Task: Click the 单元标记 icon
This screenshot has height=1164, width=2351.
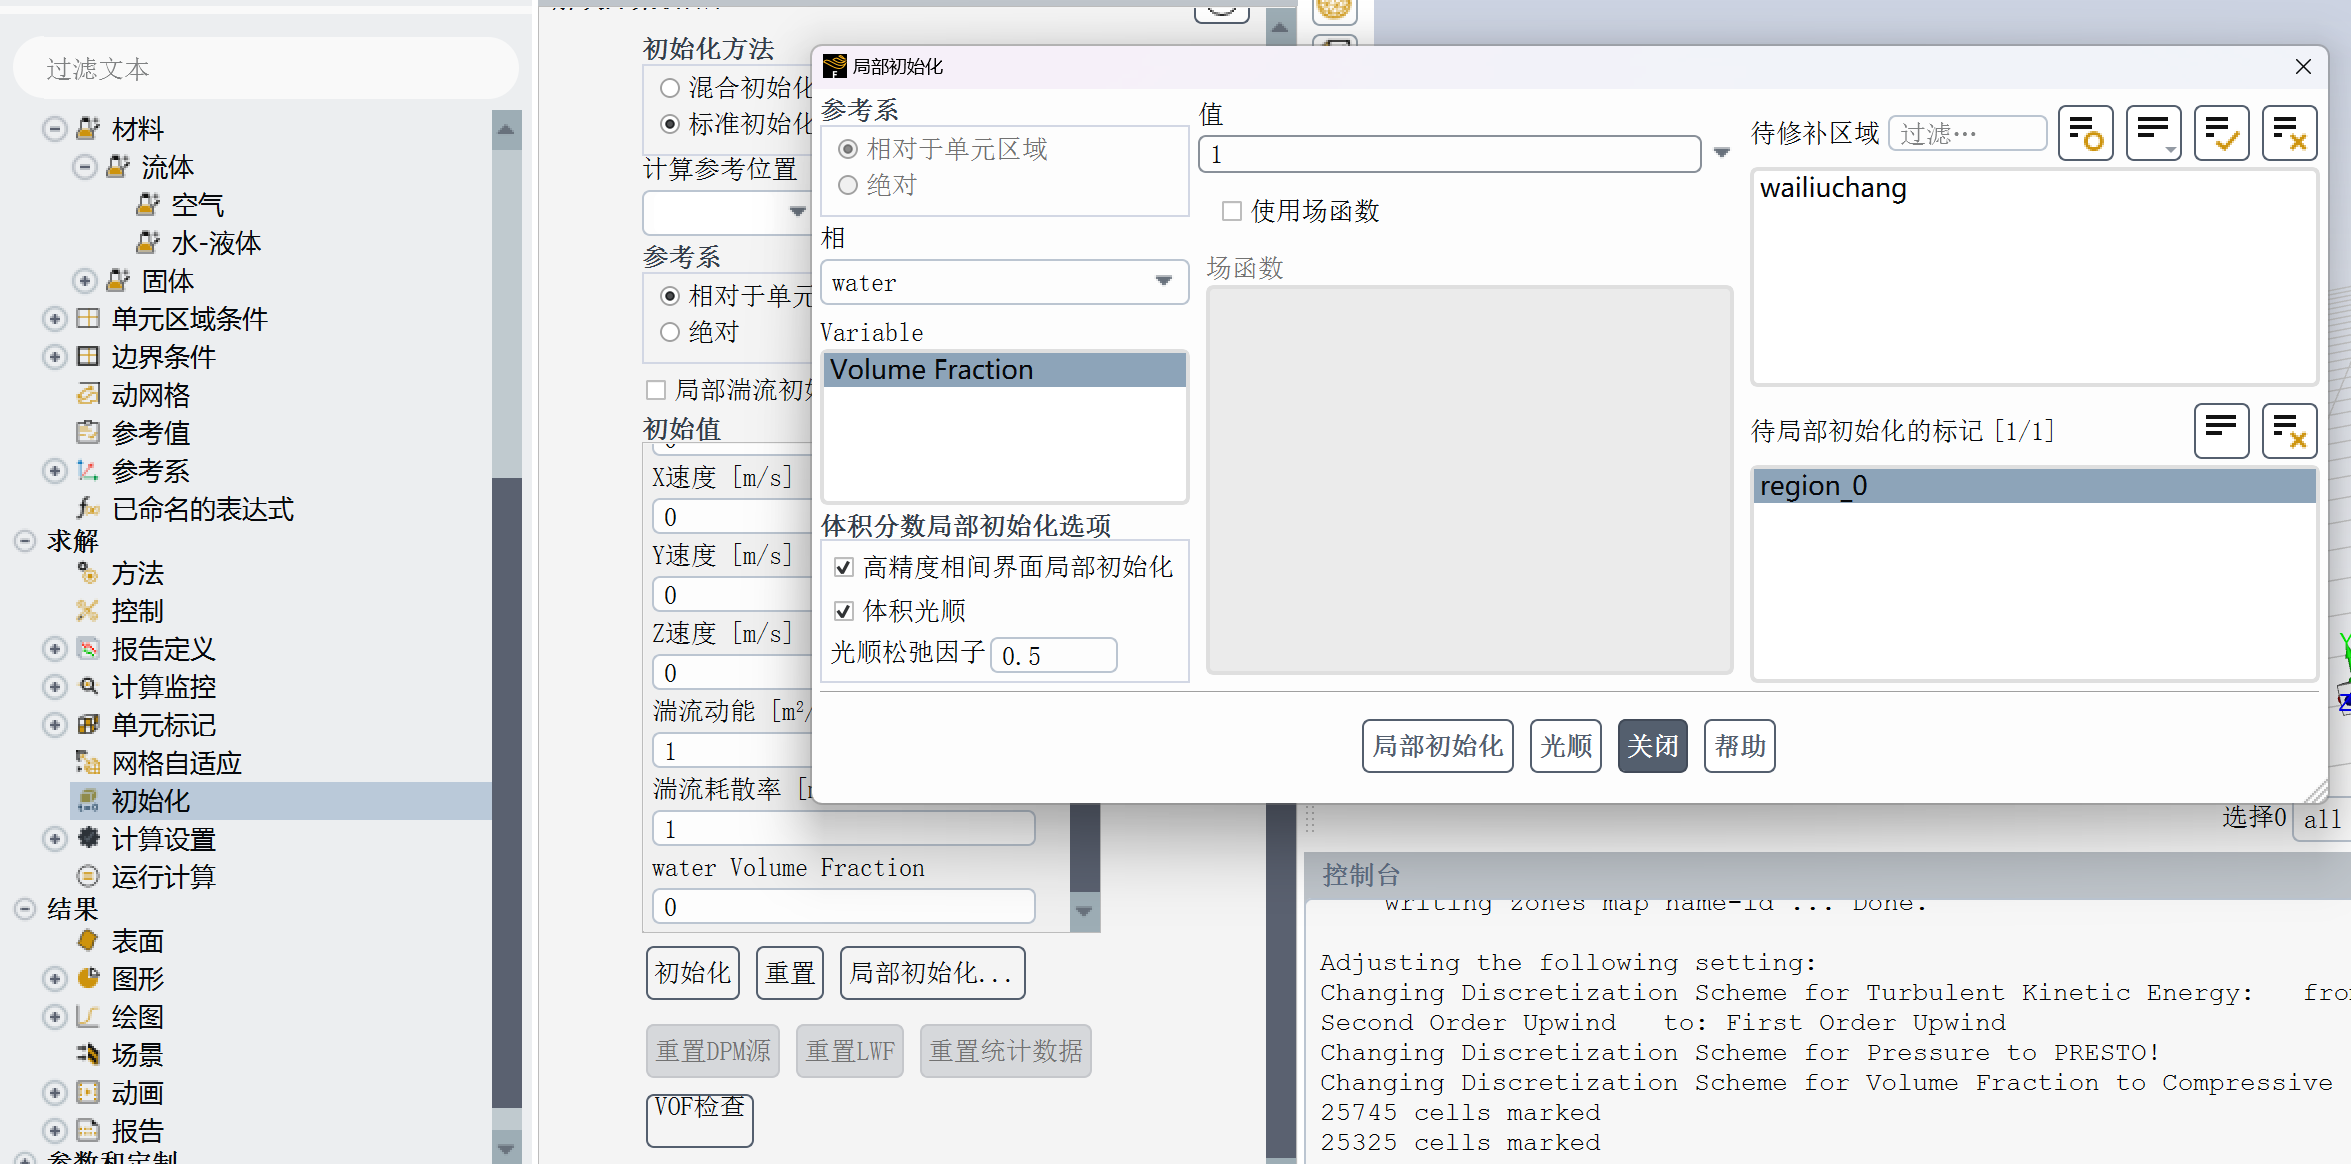Action: click(x=88, y=725)
